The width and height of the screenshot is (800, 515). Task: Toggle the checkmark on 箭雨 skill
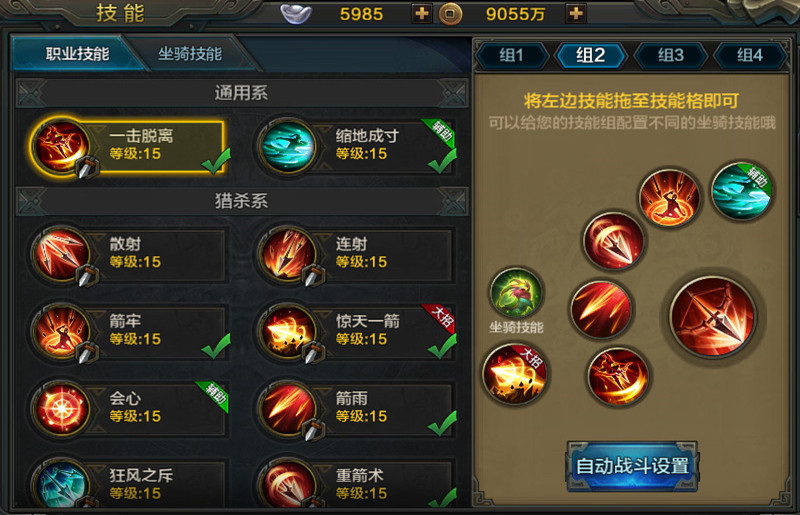pyautogui.click(x=442, y=423)
